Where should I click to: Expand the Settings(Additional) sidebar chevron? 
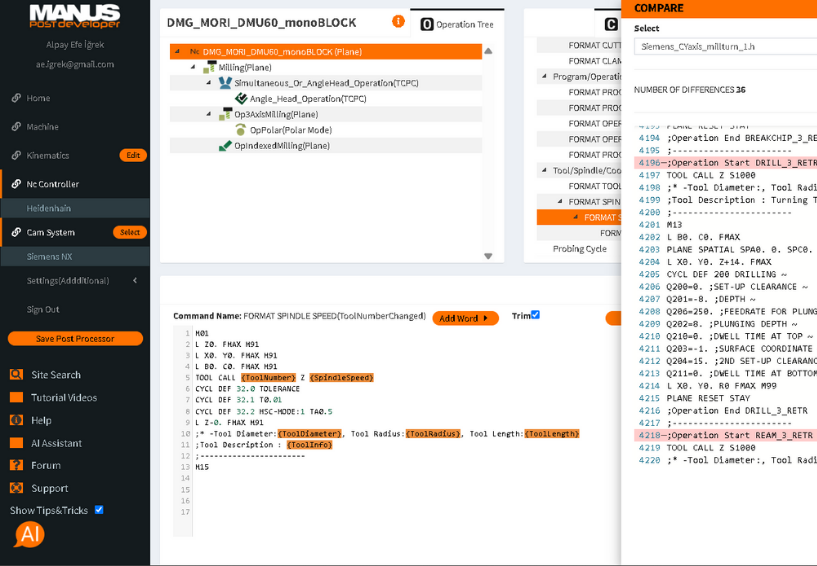135,281
